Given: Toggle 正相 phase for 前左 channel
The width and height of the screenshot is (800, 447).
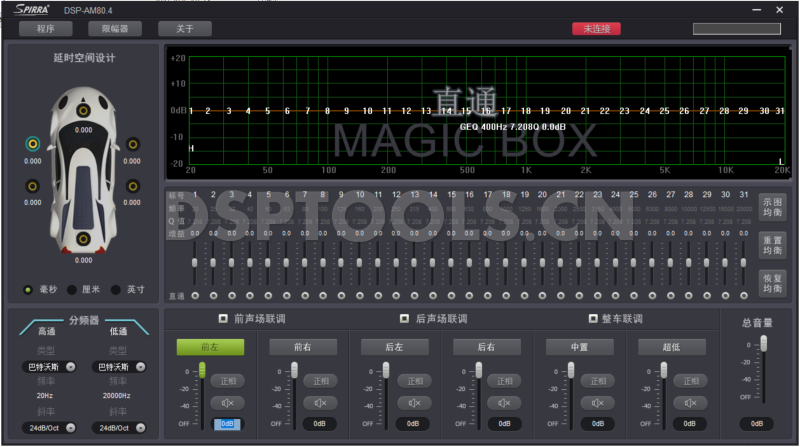Looking at the screenshot, I should (x=228, y=381).
